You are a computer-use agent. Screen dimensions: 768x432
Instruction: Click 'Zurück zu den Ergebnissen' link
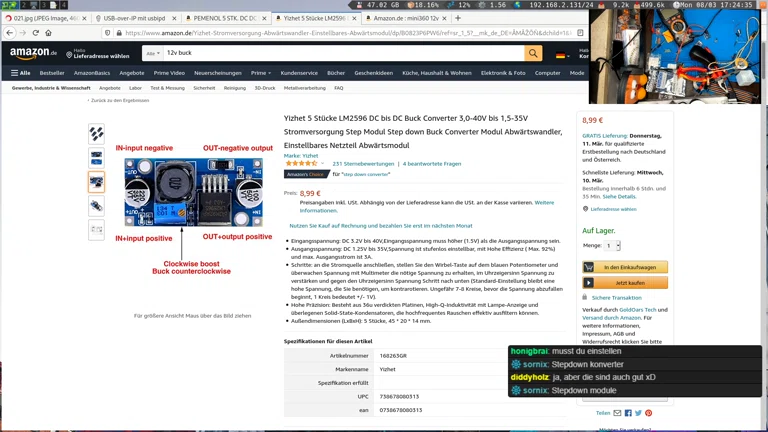click(120, 100)
